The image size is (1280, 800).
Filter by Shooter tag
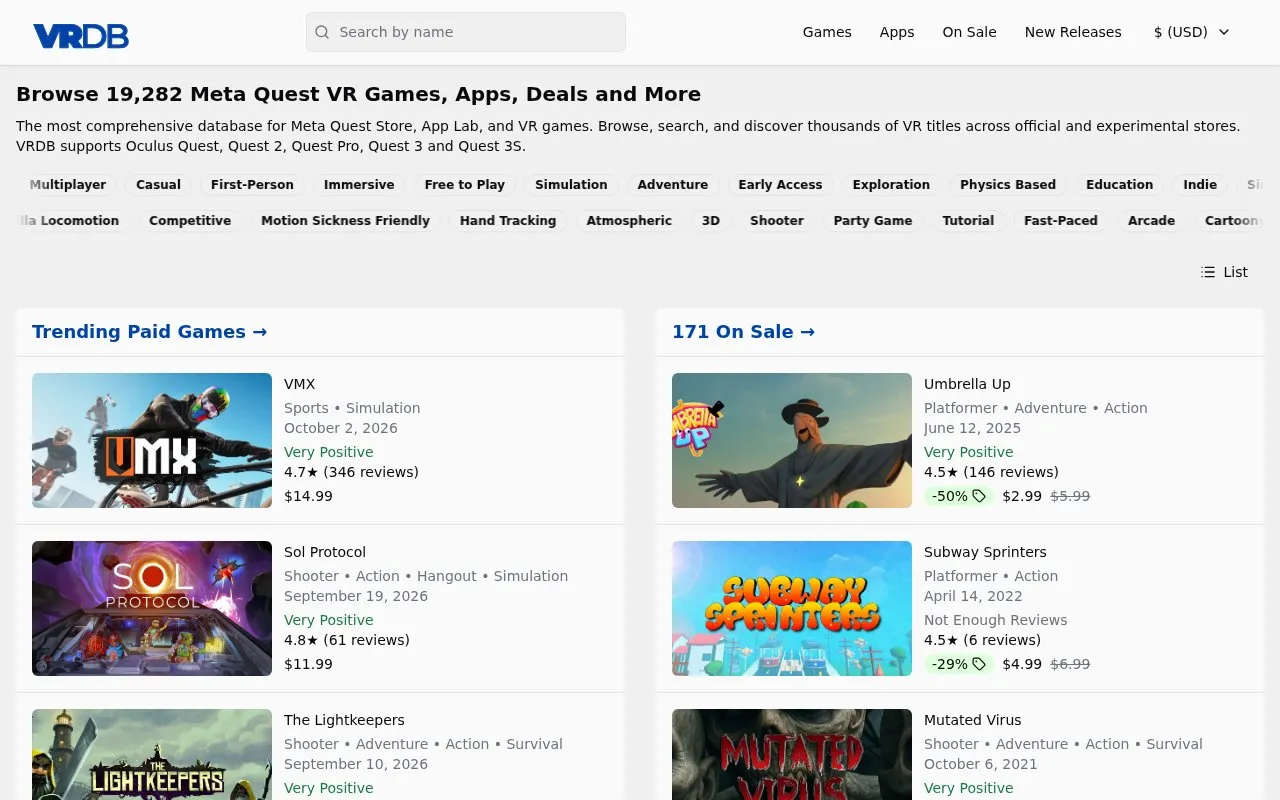coord(777,221)
